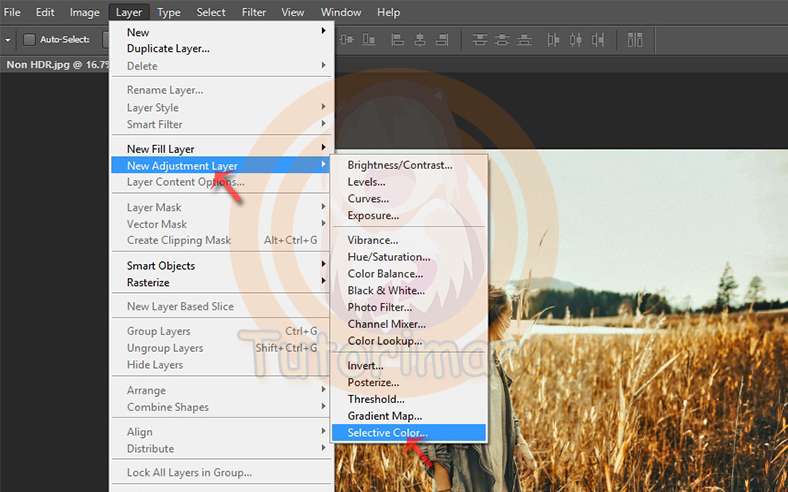Screen dimensions: 788x492
Task: Click the Align right edges icon
Action: pyautogui.click(x=442, y=39)
